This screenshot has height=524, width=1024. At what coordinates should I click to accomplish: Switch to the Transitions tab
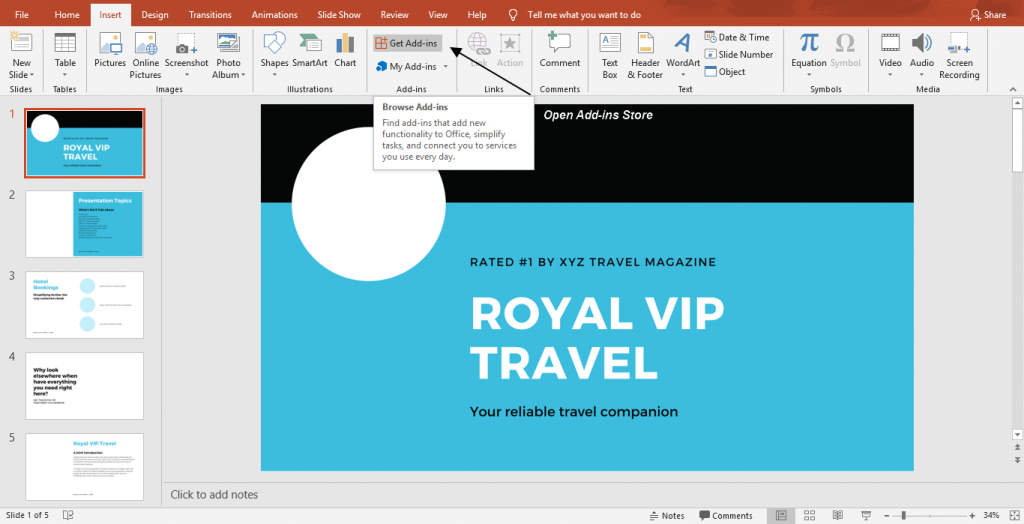coord(210,14)
